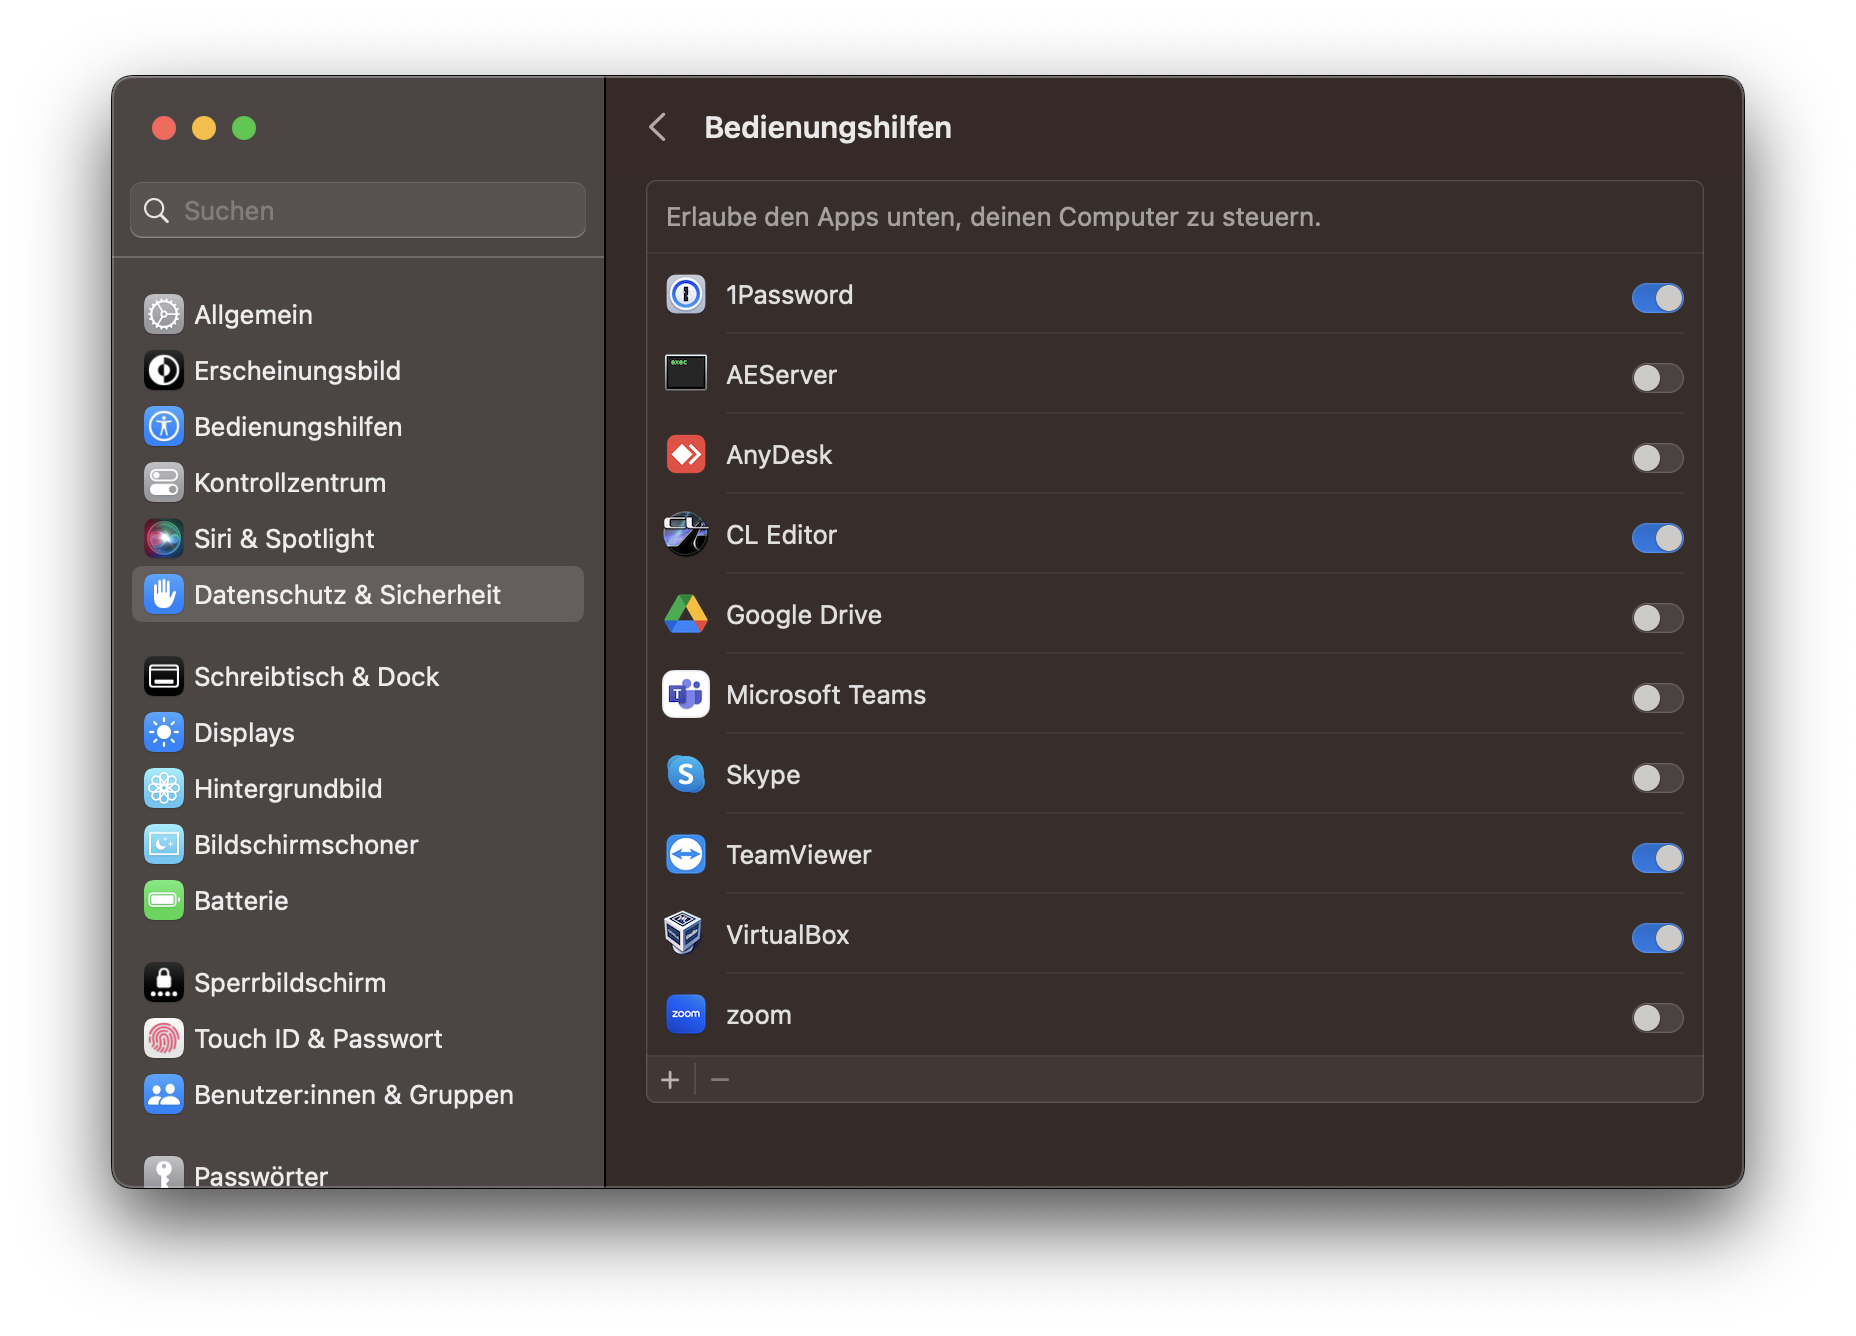The width and height of the screenshot is (1856, 1336).
Task: Click the Datenschutz hand icon
Action: click(164, 594)
